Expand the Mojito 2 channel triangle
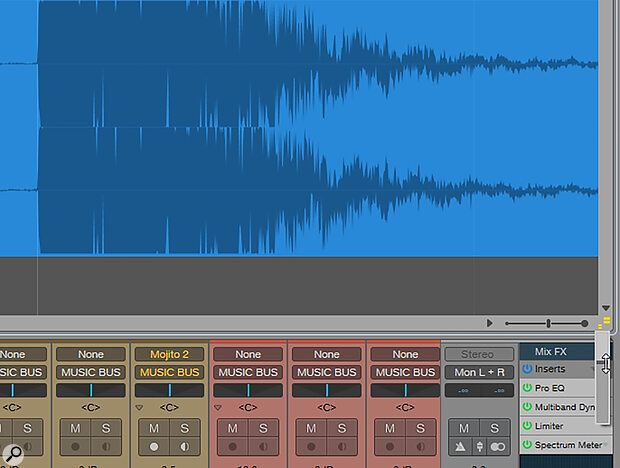The width and height of the screenshot is (620, 468). [139, 408]
